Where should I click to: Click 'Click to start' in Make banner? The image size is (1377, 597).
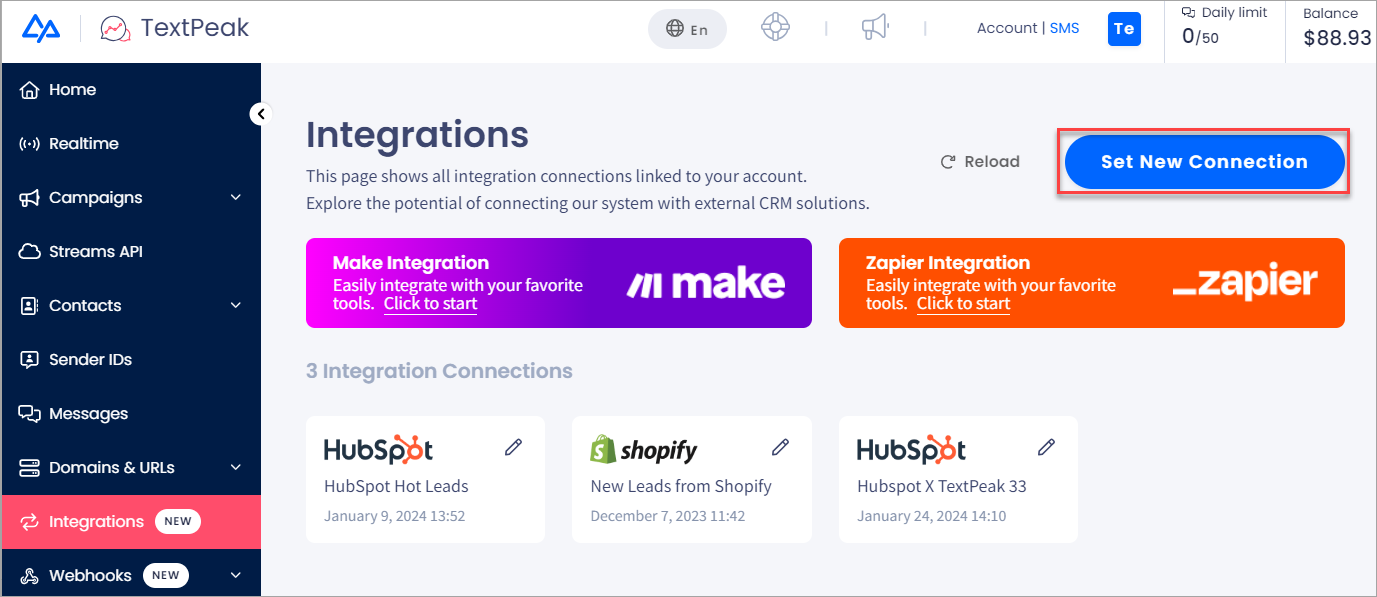click(430, 304)
